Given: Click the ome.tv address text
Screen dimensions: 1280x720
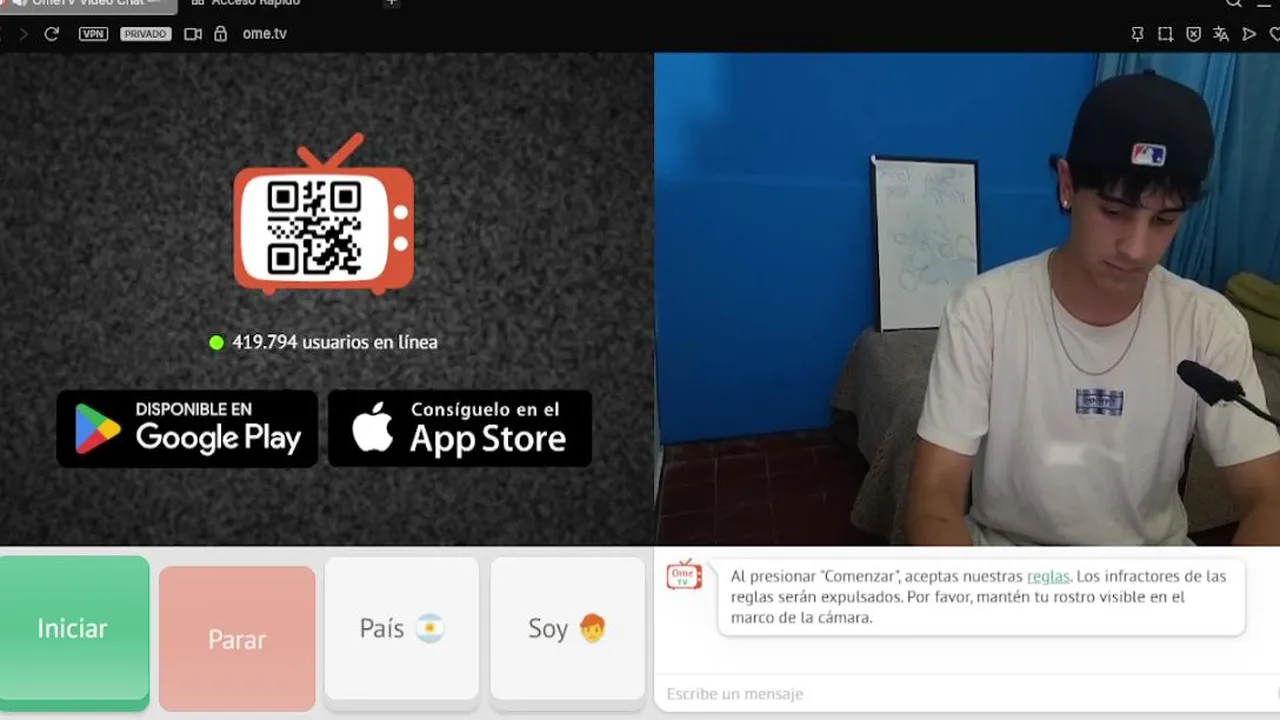Looking at the screenshot, I should pos(265,34).
